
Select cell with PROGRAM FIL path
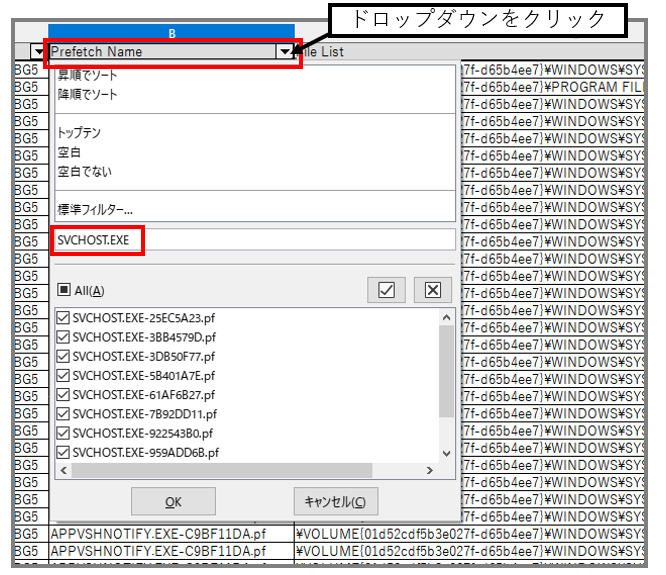(552, 87)
